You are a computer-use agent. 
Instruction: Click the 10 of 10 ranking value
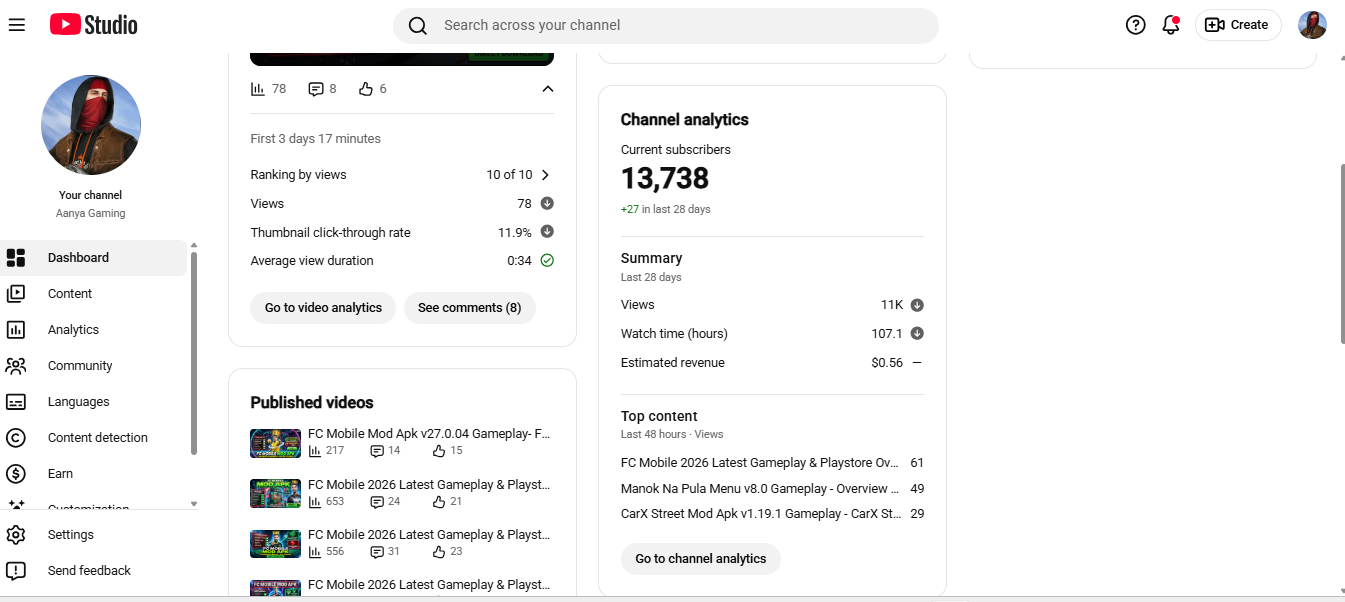pos(509,175)
